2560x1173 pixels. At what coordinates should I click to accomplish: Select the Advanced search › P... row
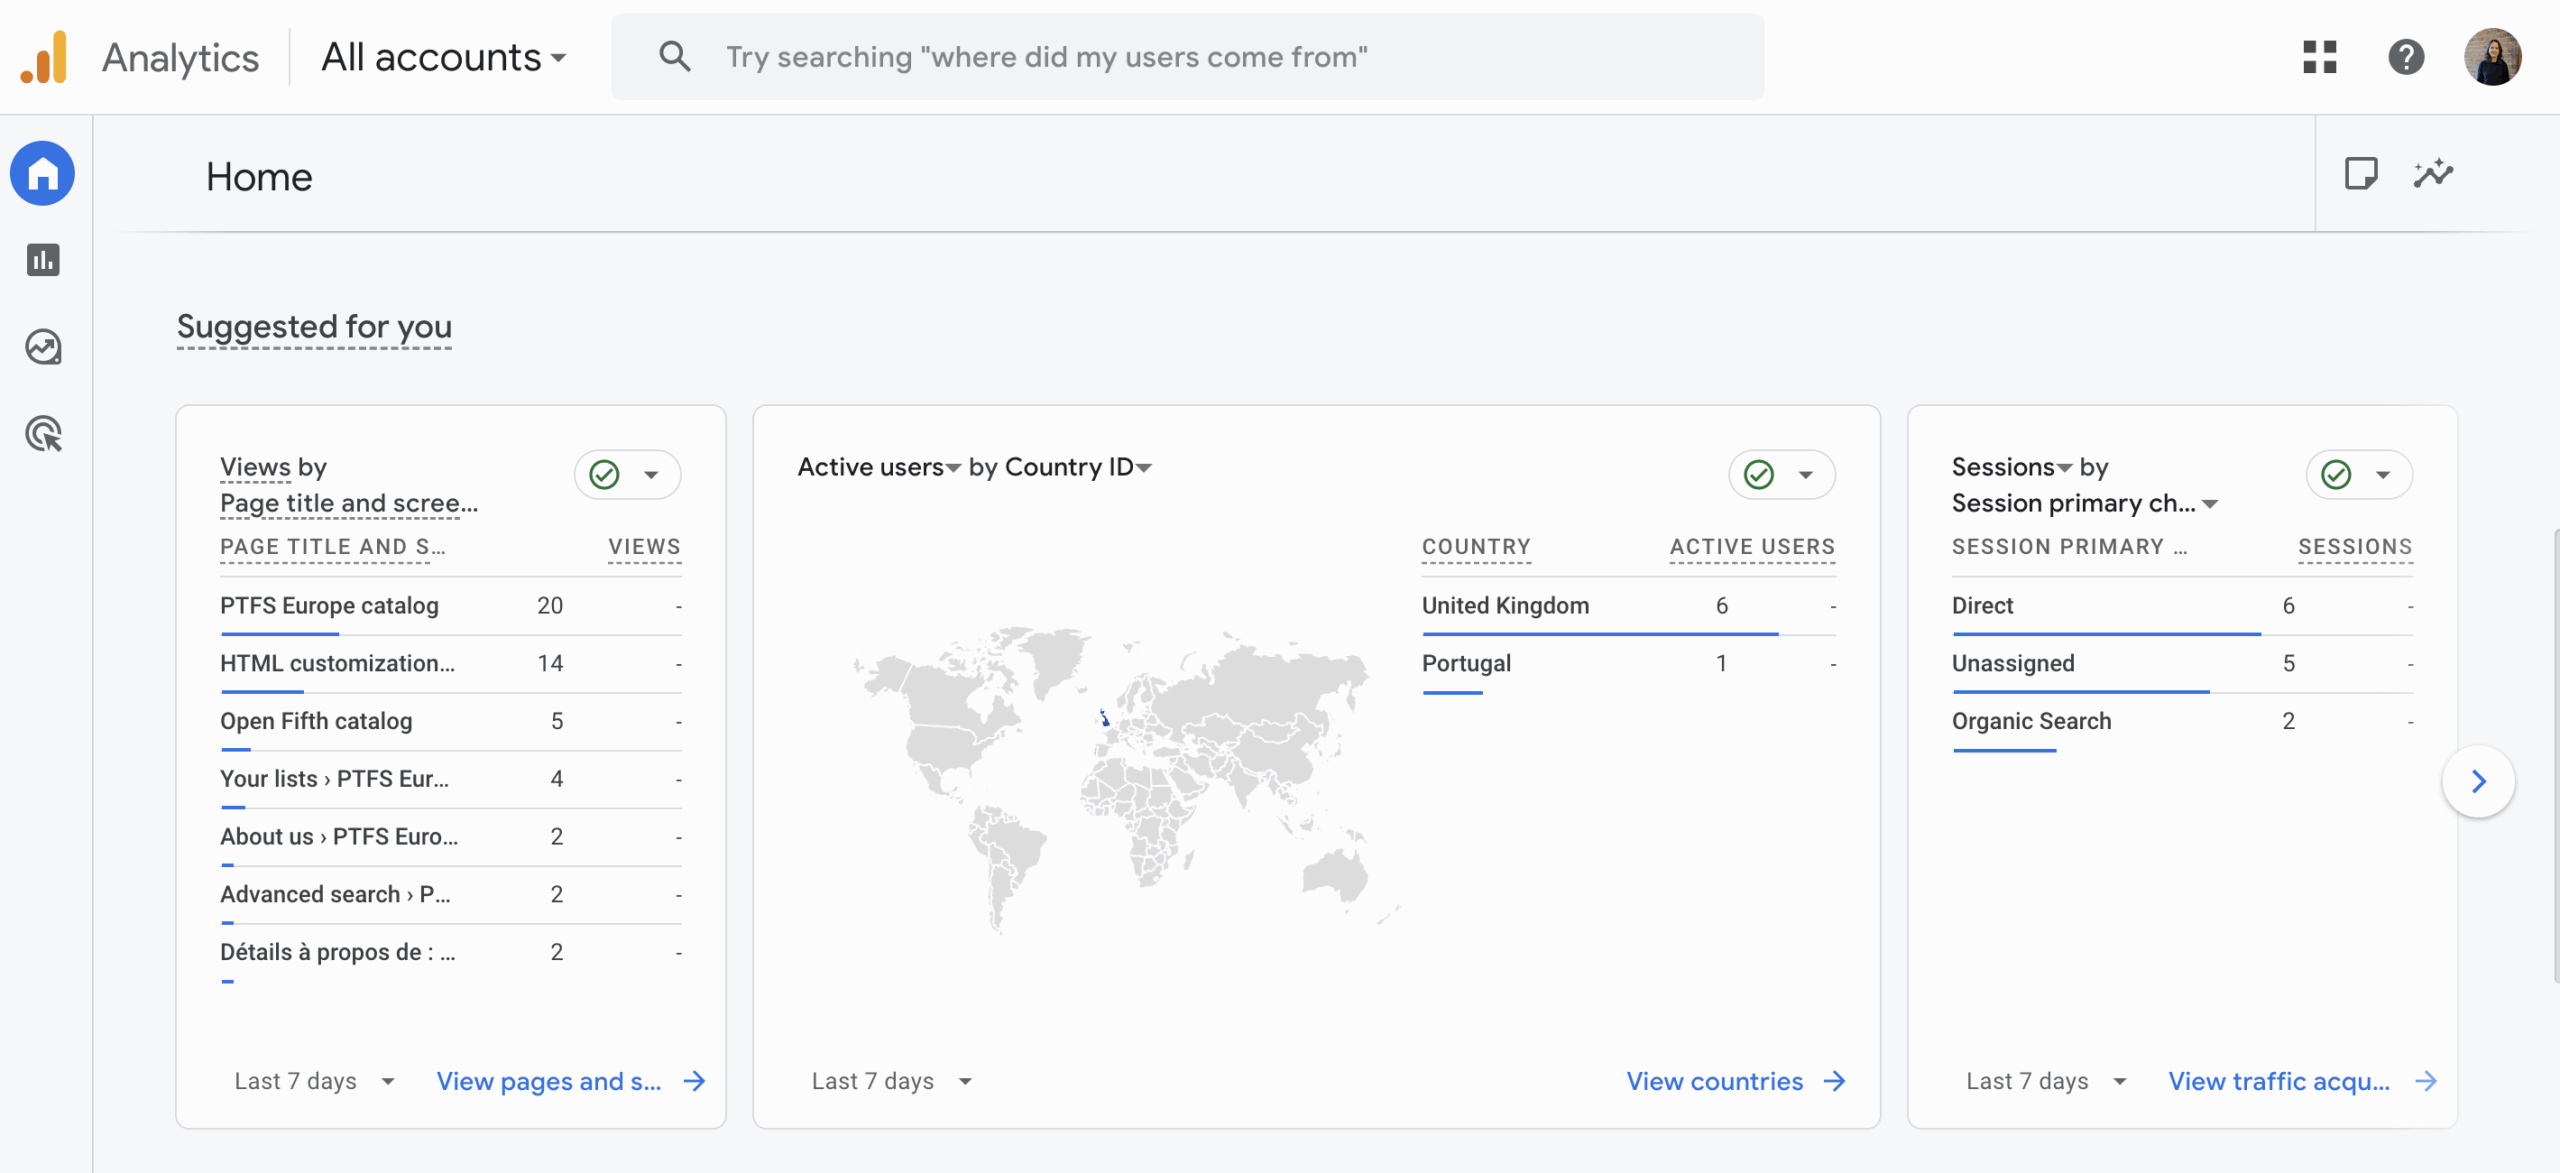coord(451,895)
